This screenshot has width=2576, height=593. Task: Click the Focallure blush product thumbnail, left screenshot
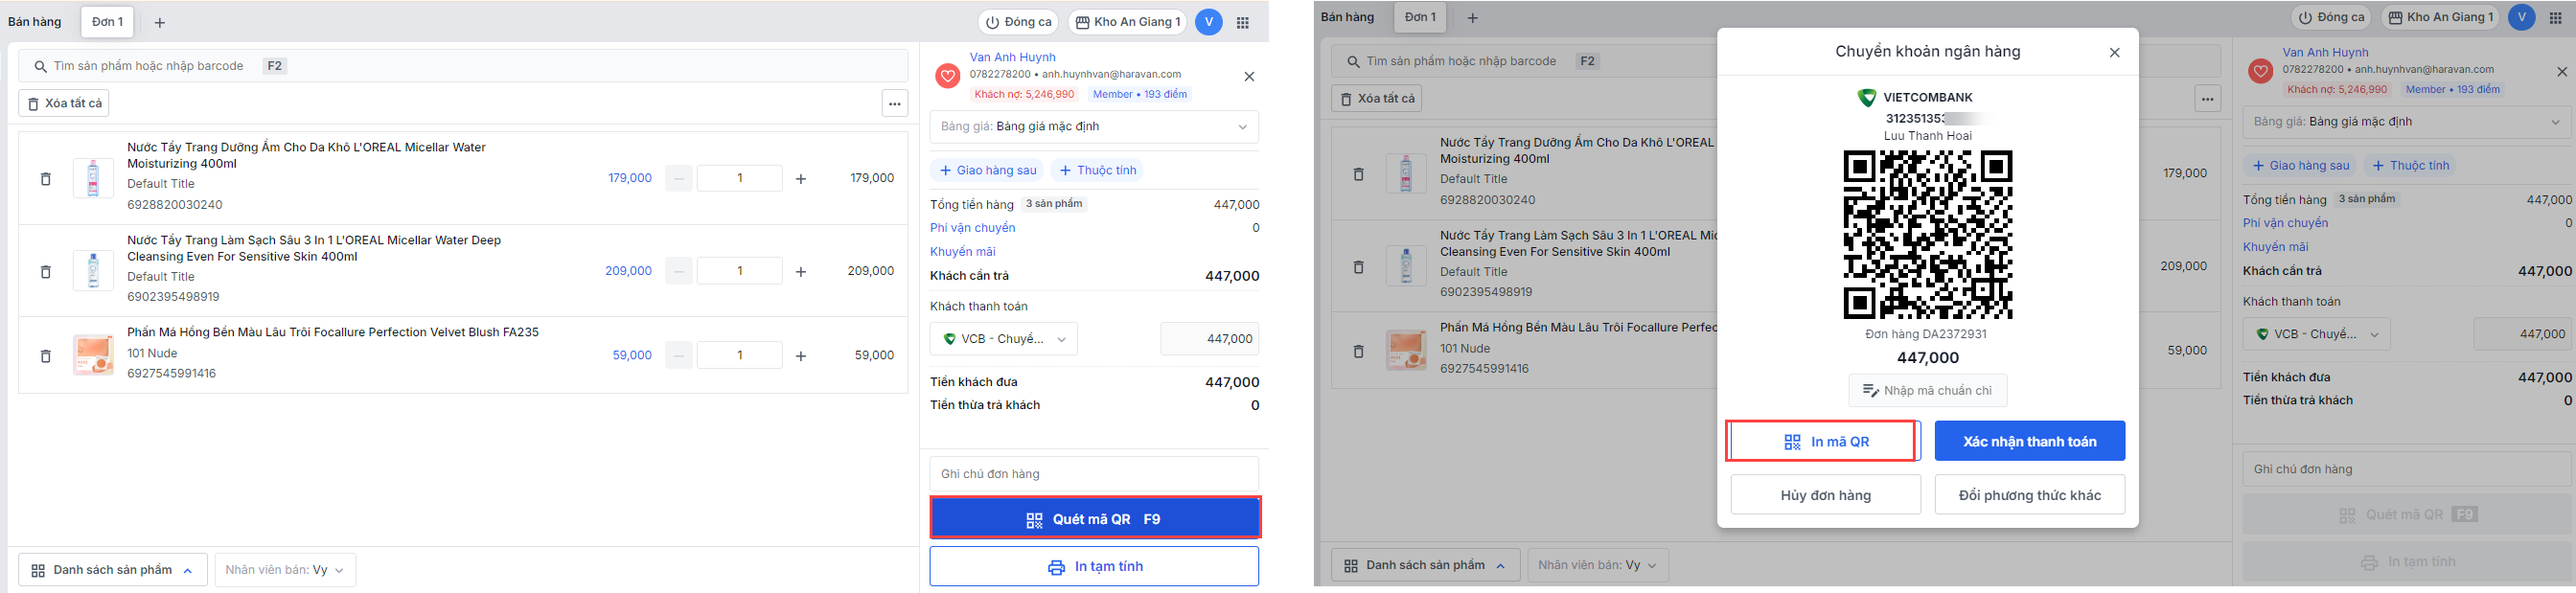[x=93, y=355]
